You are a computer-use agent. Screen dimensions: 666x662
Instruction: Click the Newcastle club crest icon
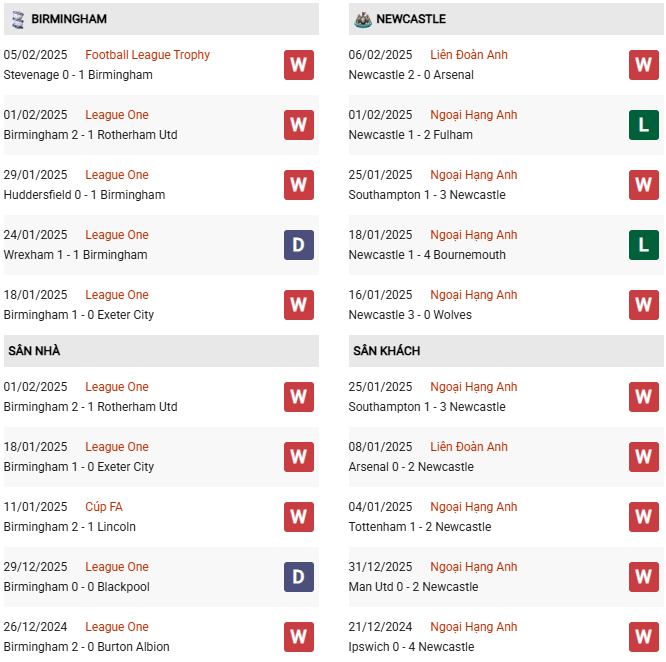coord(361,19)
